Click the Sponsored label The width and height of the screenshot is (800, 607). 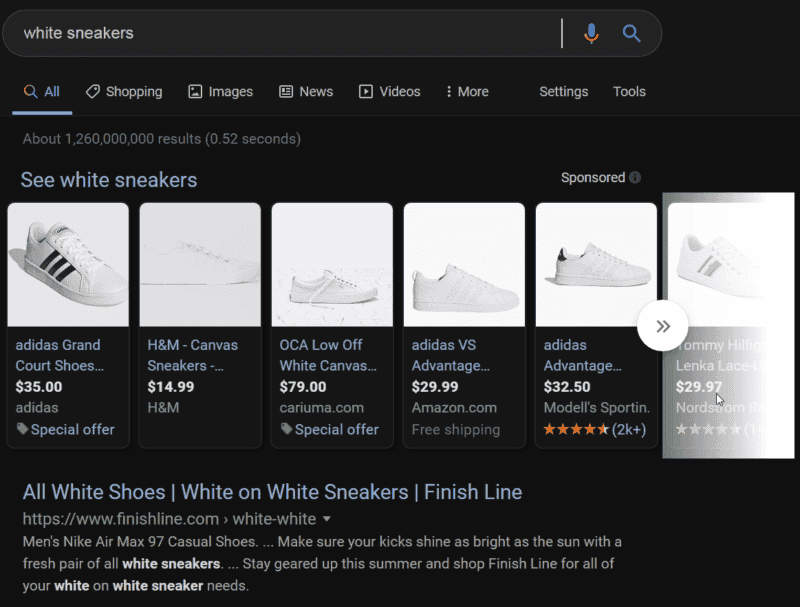[x=593, y=178]
